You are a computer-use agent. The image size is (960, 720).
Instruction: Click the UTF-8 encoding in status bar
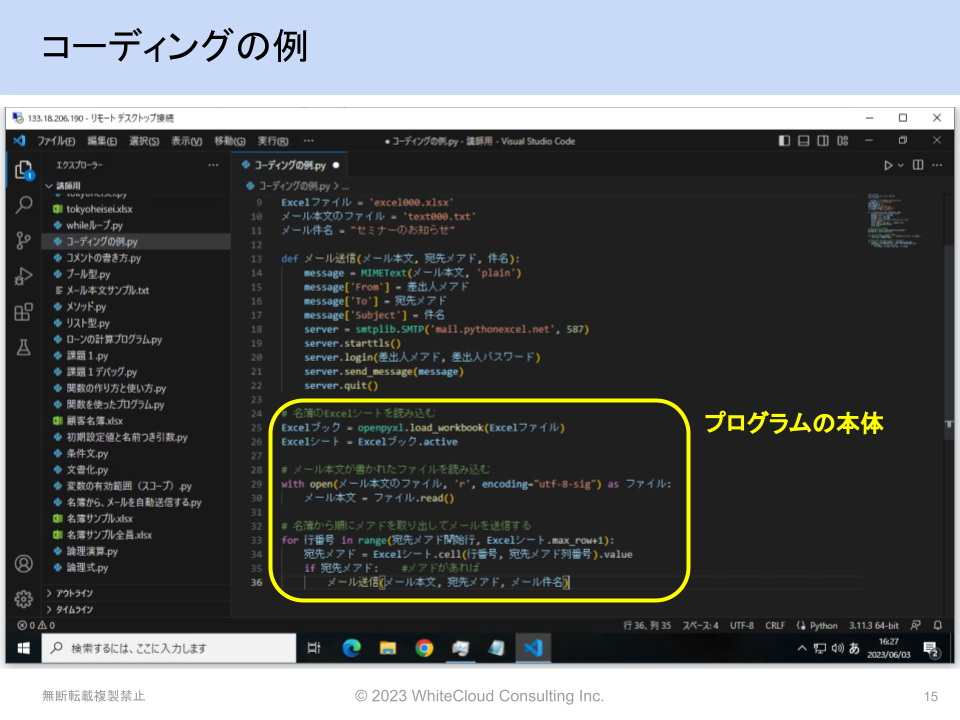(741, 626)
